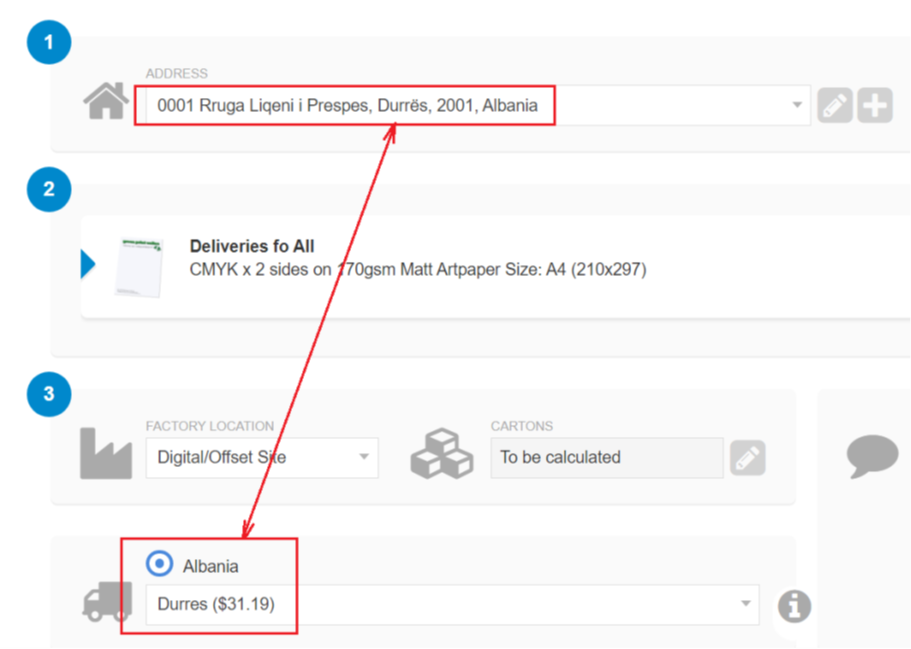The height and width of the screenshot is (649, 911).
Task: Edit the selected address with pencil icon
Action: point(835,106)
